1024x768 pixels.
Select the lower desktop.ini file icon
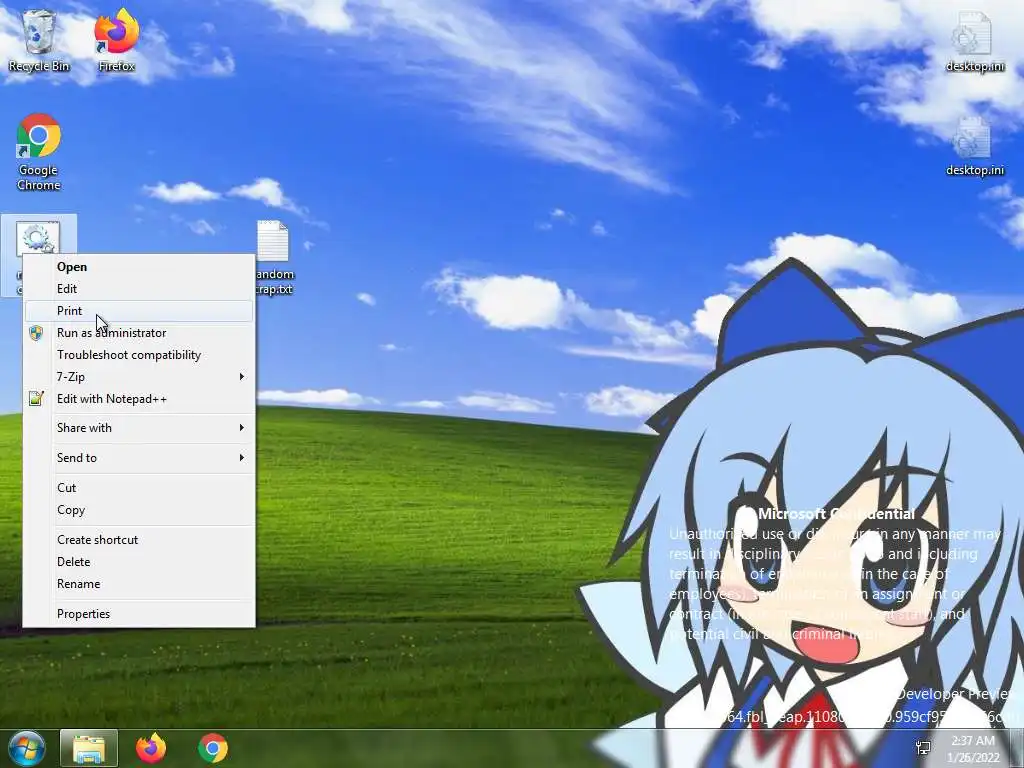click(974, 146)
